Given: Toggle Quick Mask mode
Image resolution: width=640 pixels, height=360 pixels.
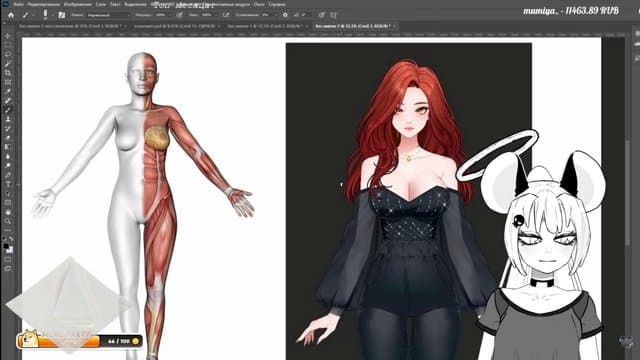Looking at the screenshot, I should [x=8, y=259].
